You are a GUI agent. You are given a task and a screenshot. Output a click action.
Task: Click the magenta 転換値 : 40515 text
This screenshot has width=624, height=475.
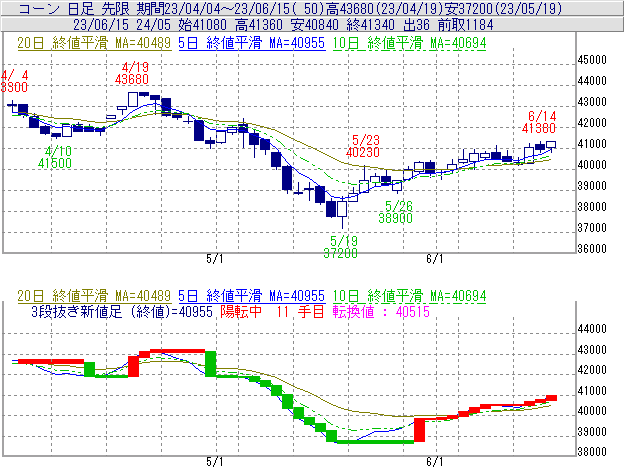pyautogui.click(x=381, y=311)
